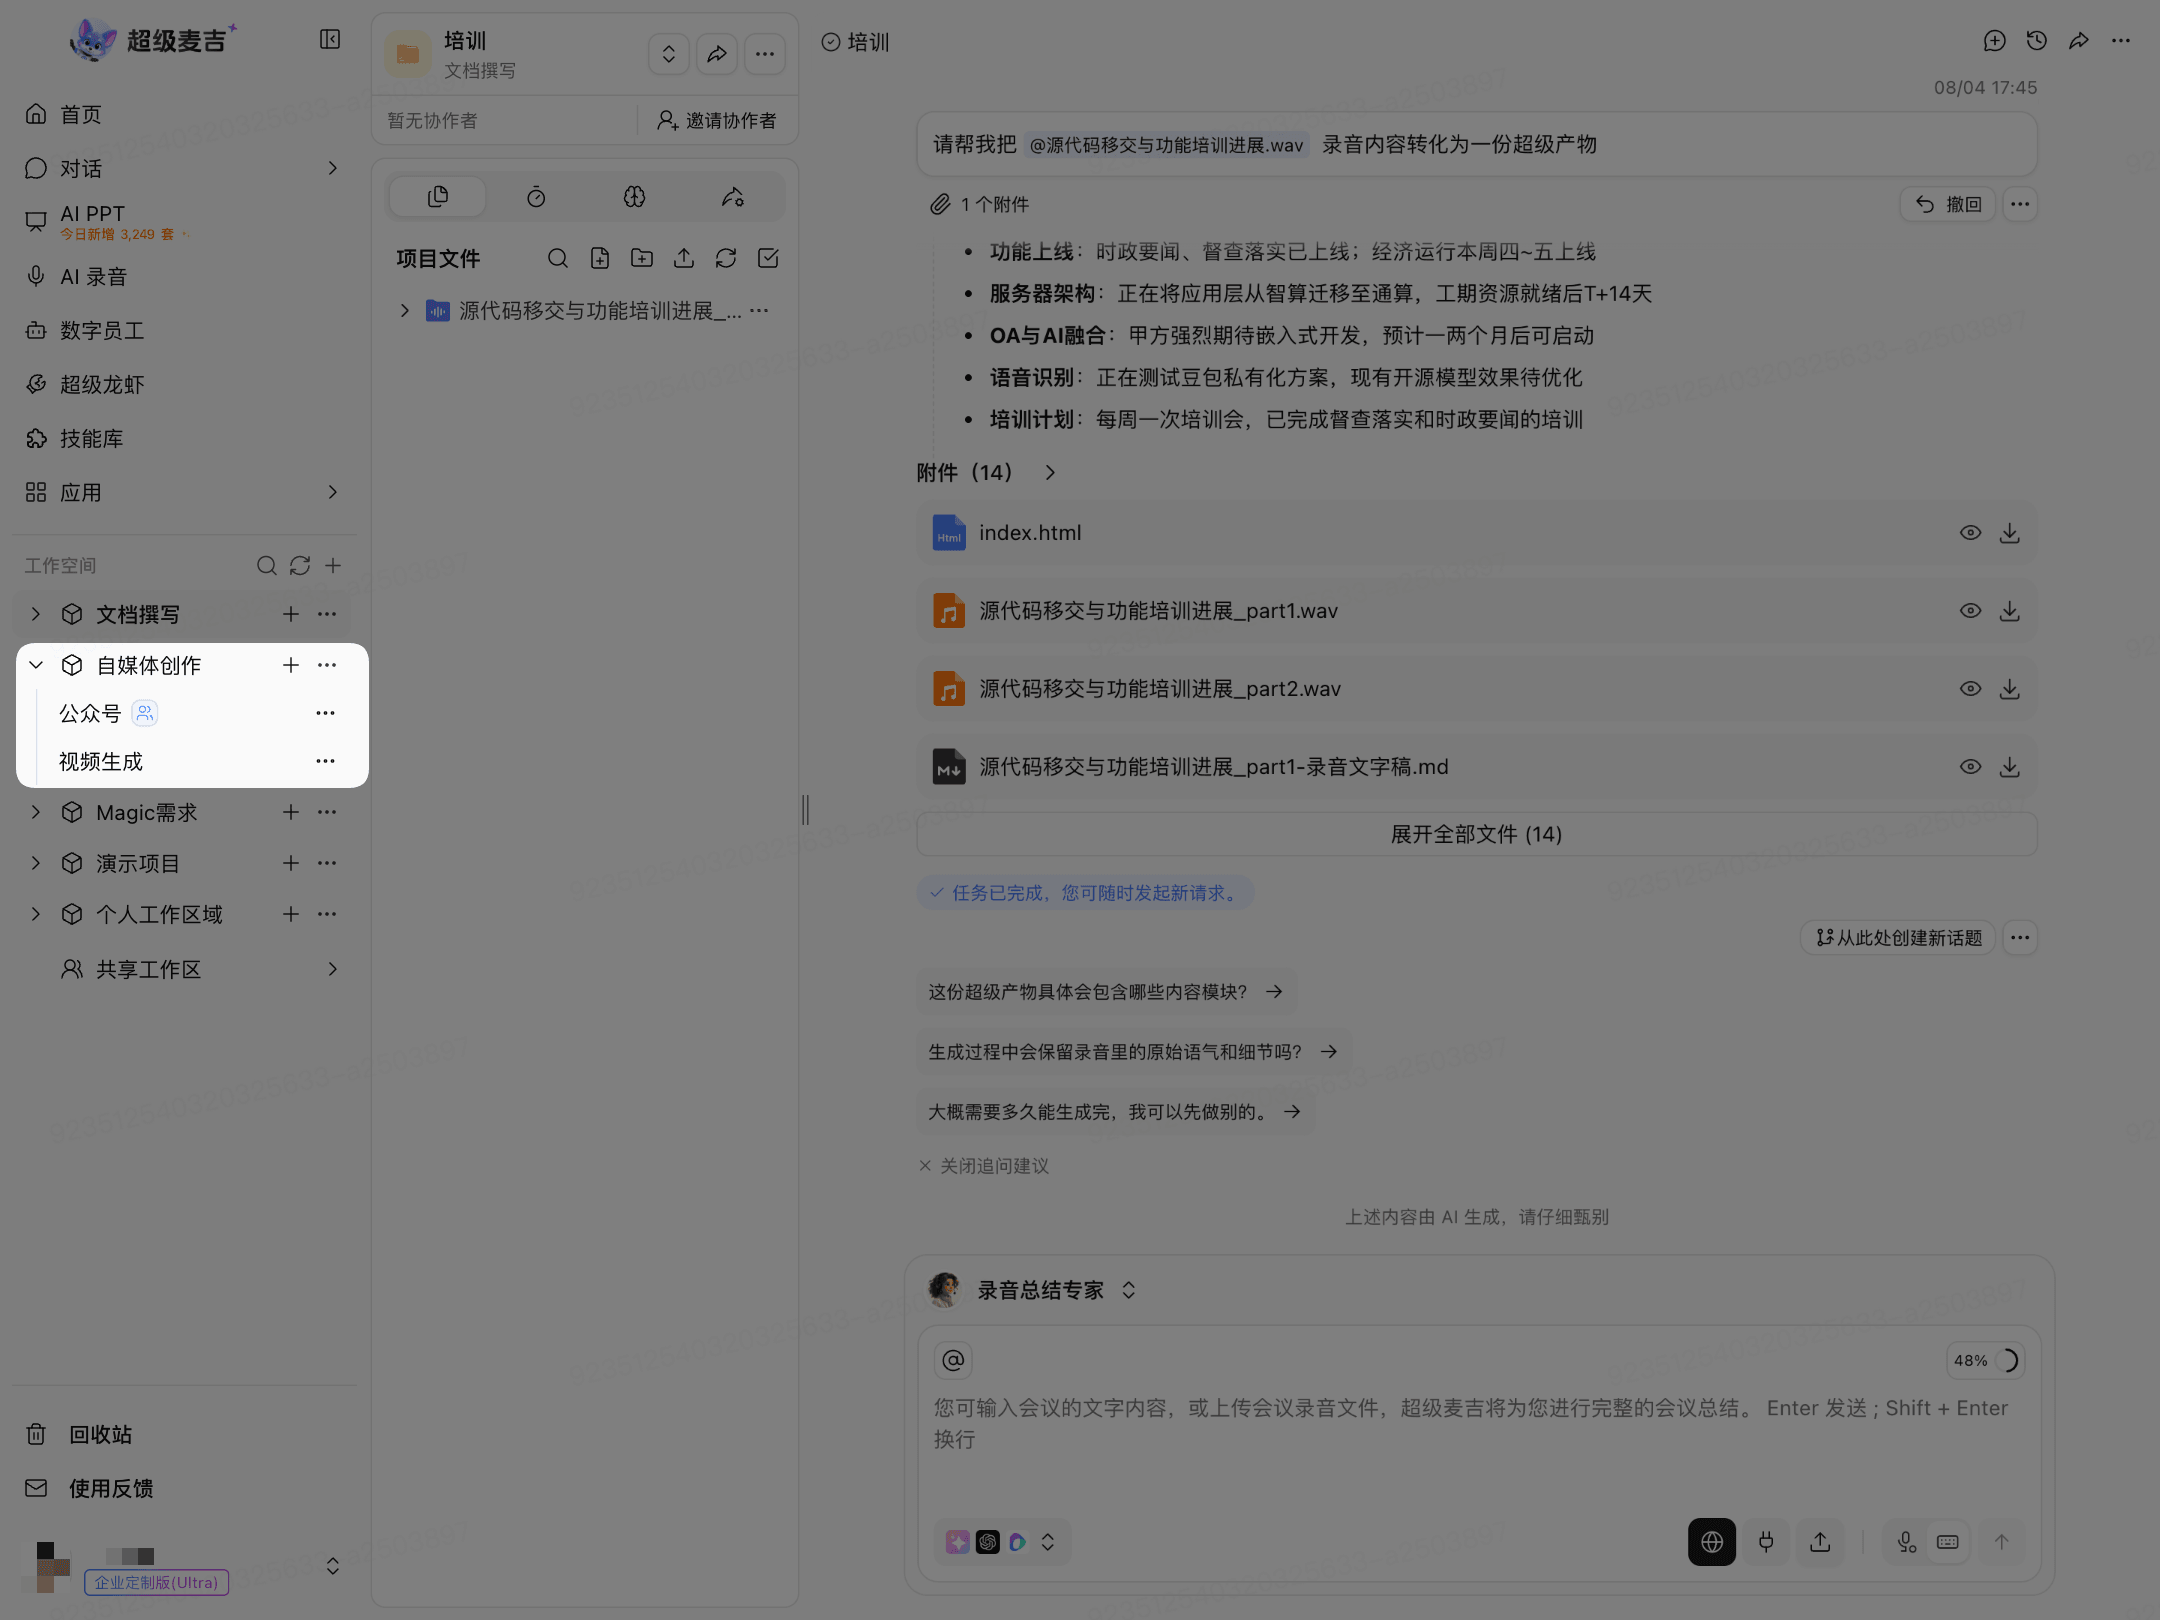
Task: Open AI 录音 from sidebar
Action: point(93,277)
